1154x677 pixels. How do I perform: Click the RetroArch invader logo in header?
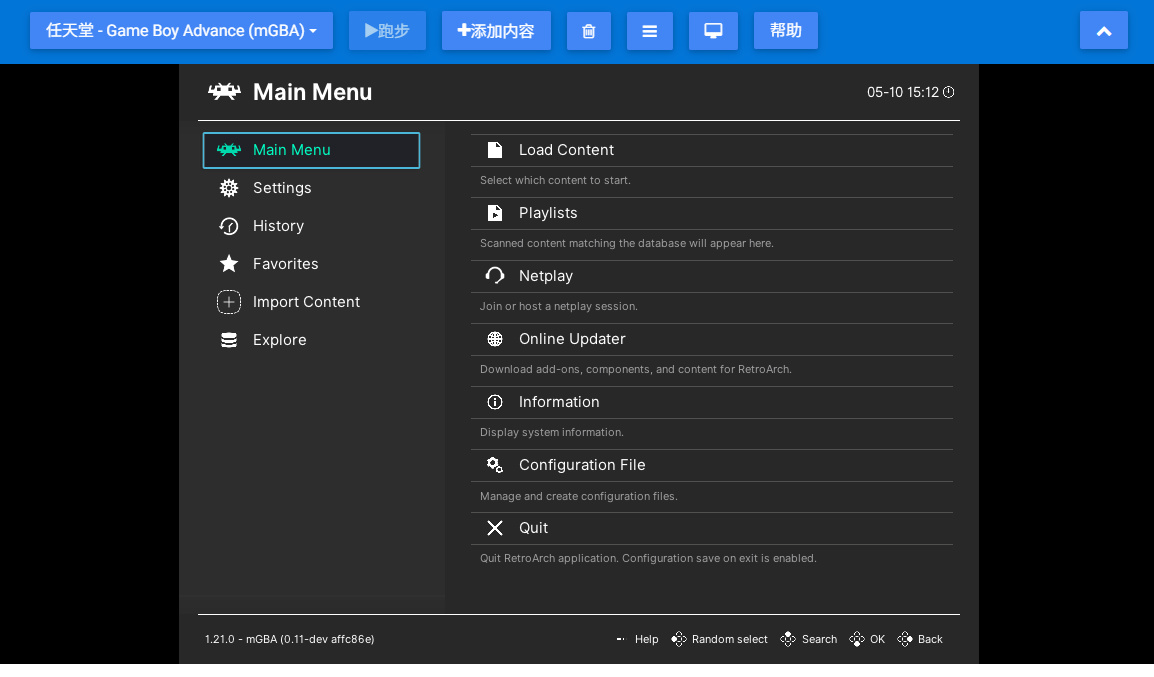click(x=224, y=92)
